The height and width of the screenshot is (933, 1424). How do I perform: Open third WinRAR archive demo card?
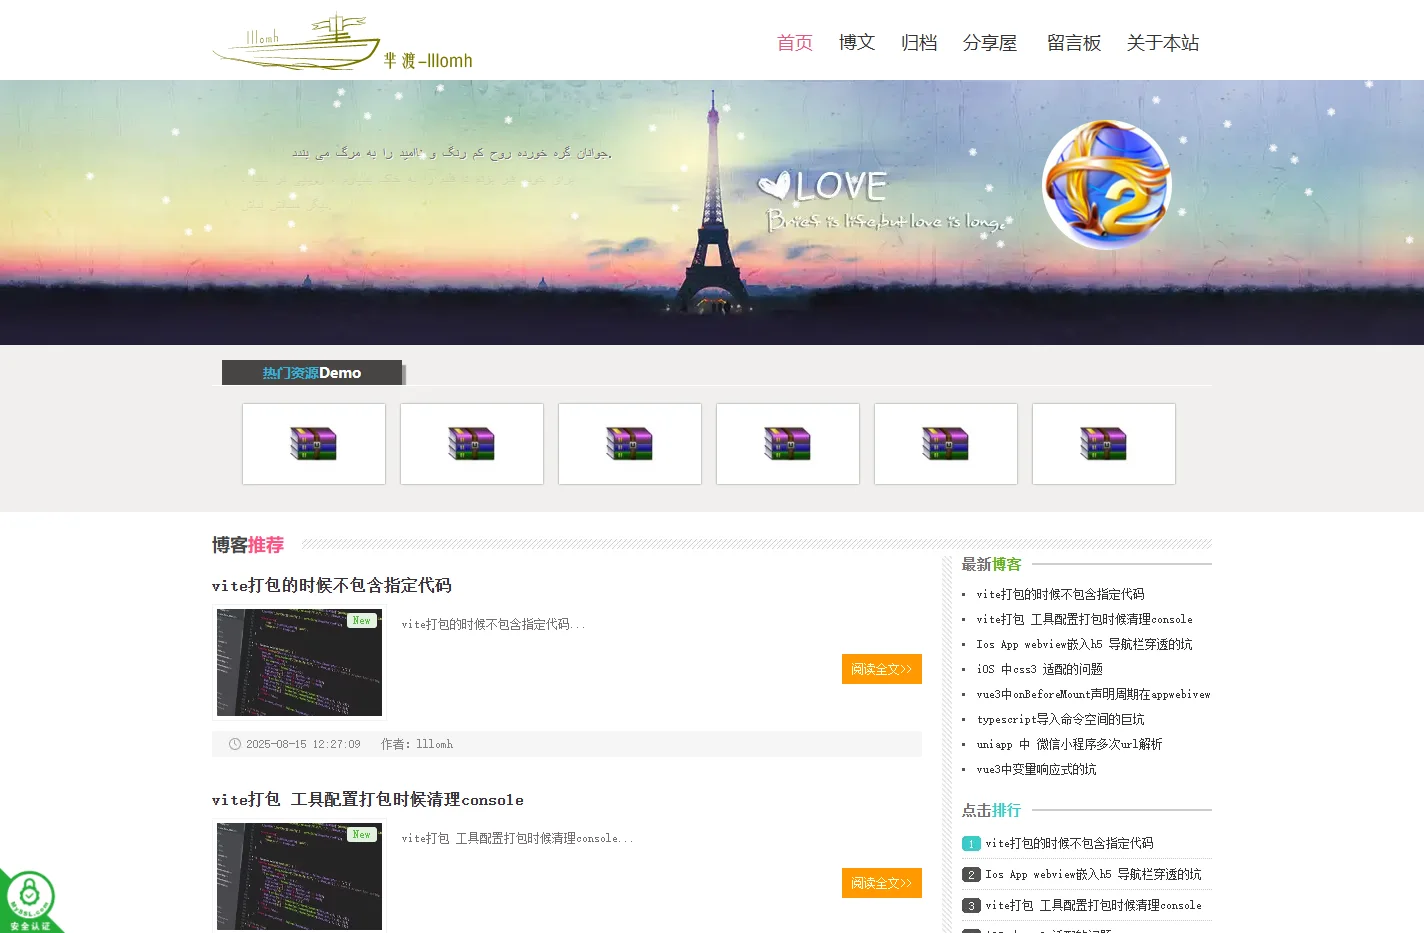coord(630,444)
